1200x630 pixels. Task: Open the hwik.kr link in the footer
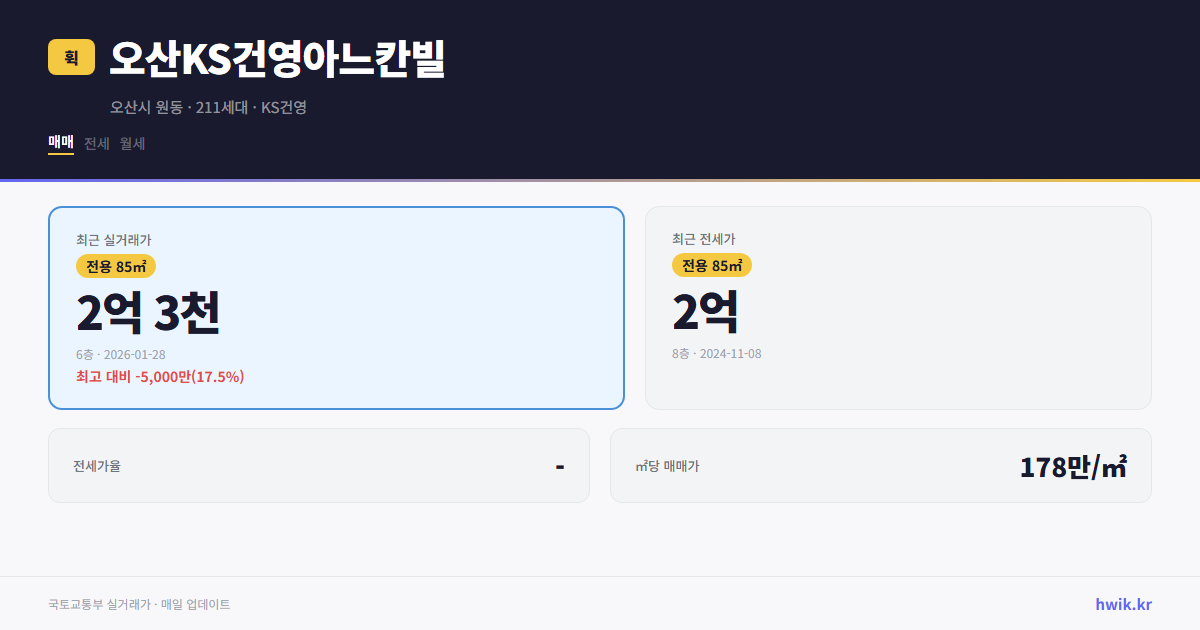[1123, 604]
